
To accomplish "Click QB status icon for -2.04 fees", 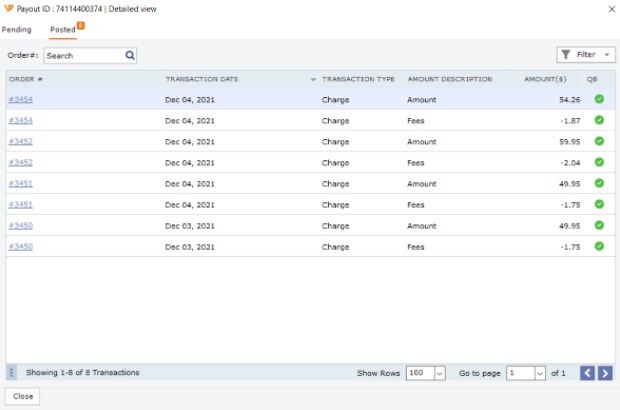I will tap(599, 162).
